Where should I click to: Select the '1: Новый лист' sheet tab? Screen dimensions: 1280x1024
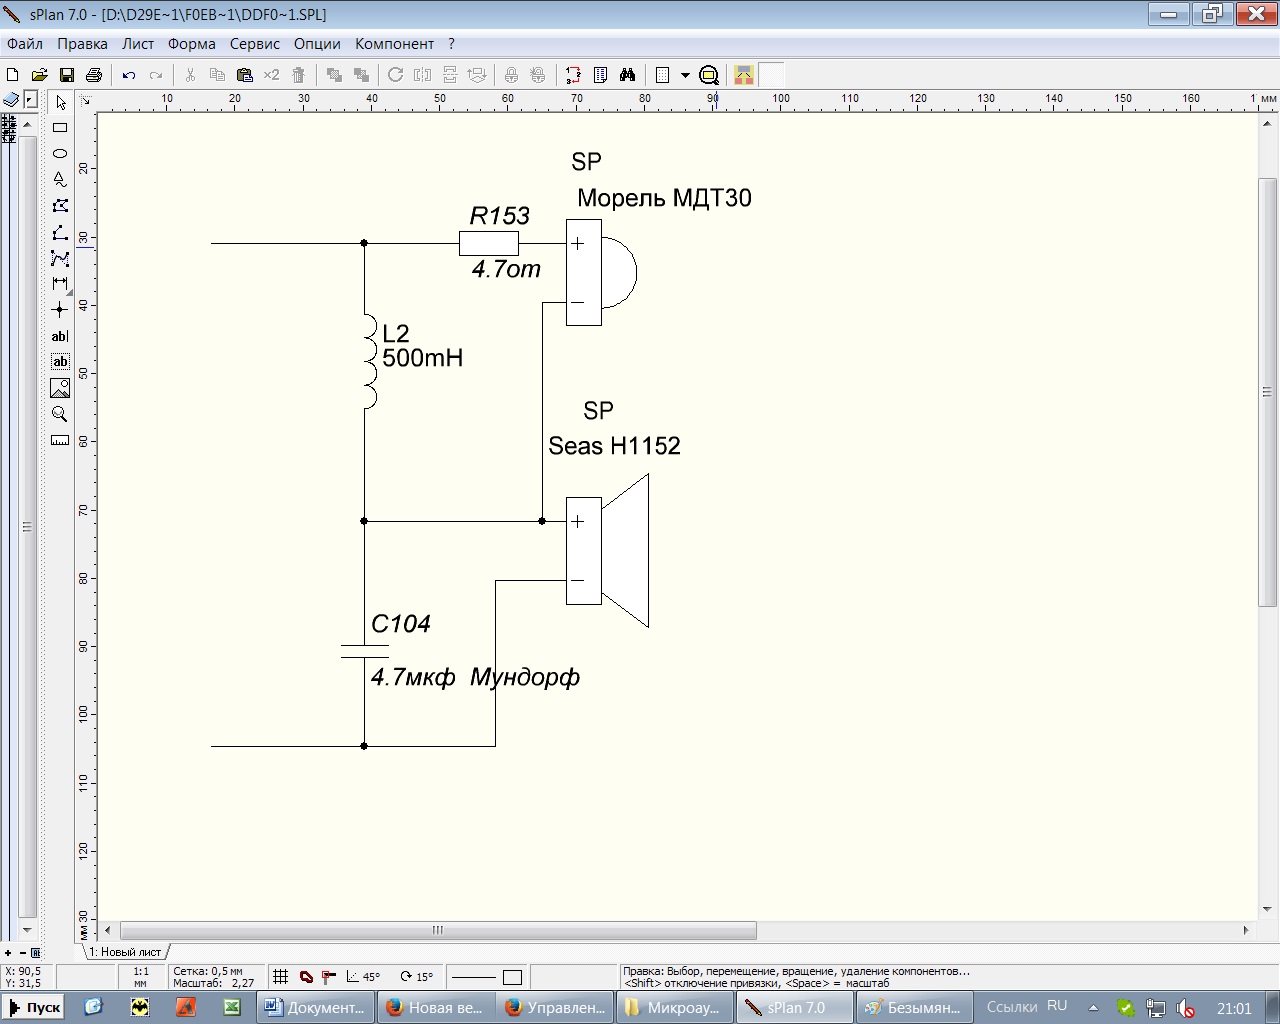pos(126,952)
